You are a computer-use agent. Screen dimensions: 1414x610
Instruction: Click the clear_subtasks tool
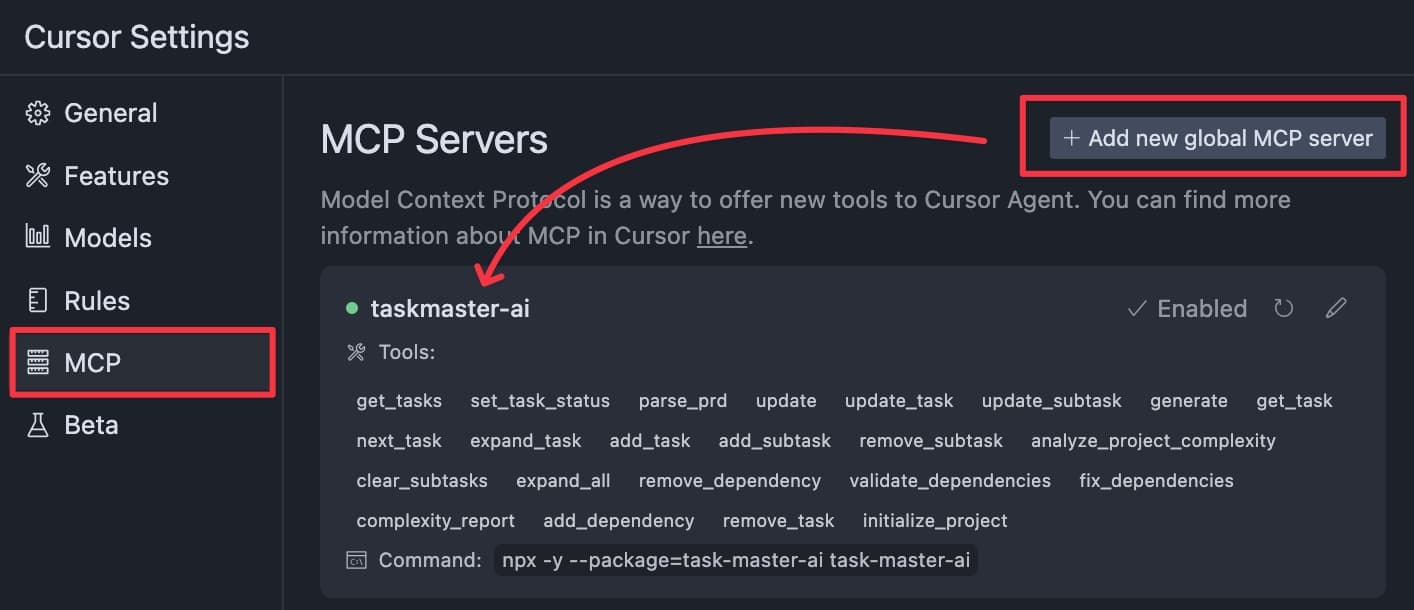[422, 481]
